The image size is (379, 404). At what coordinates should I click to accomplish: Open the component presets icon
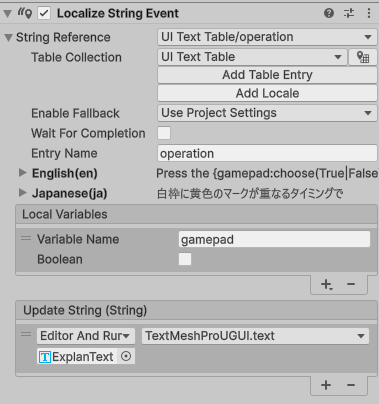click(349, 13)
